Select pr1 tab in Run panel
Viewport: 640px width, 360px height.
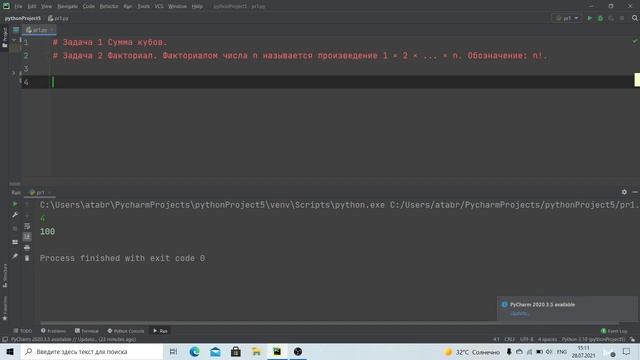pos(40,192)
